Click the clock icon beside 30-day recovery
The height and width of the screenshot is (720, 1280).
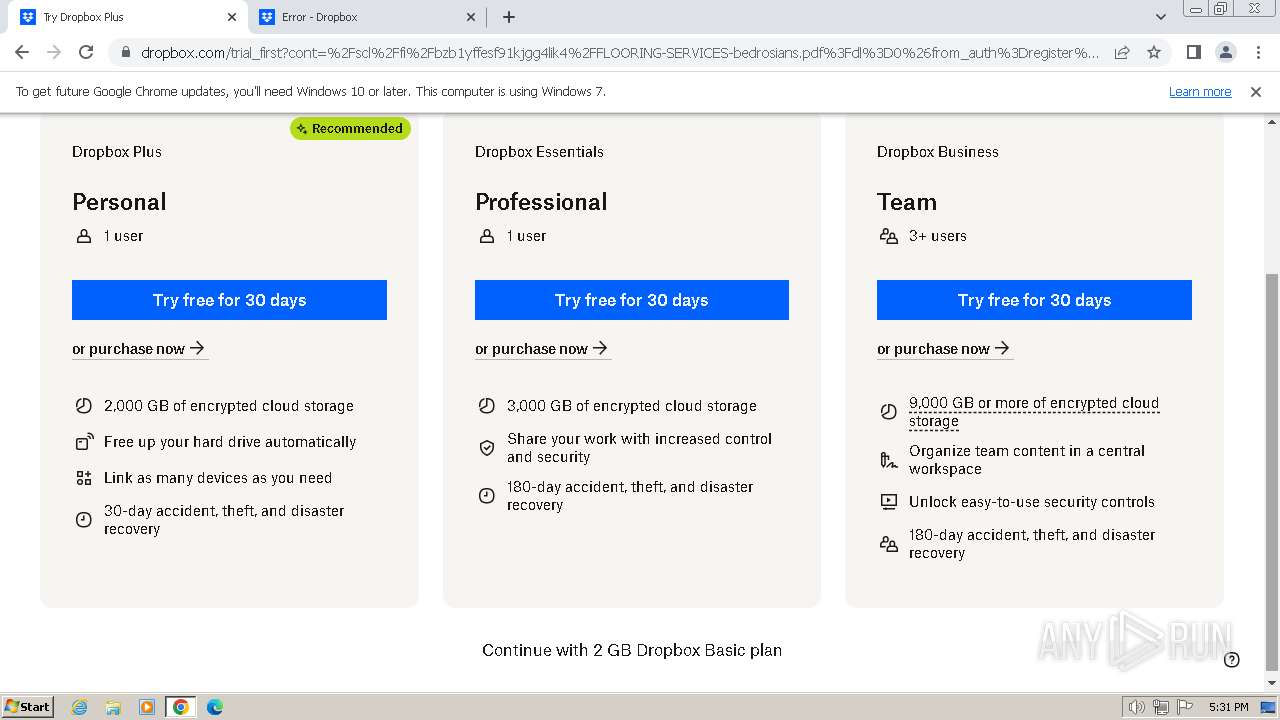pyautogui.click(x=84, y=520)
